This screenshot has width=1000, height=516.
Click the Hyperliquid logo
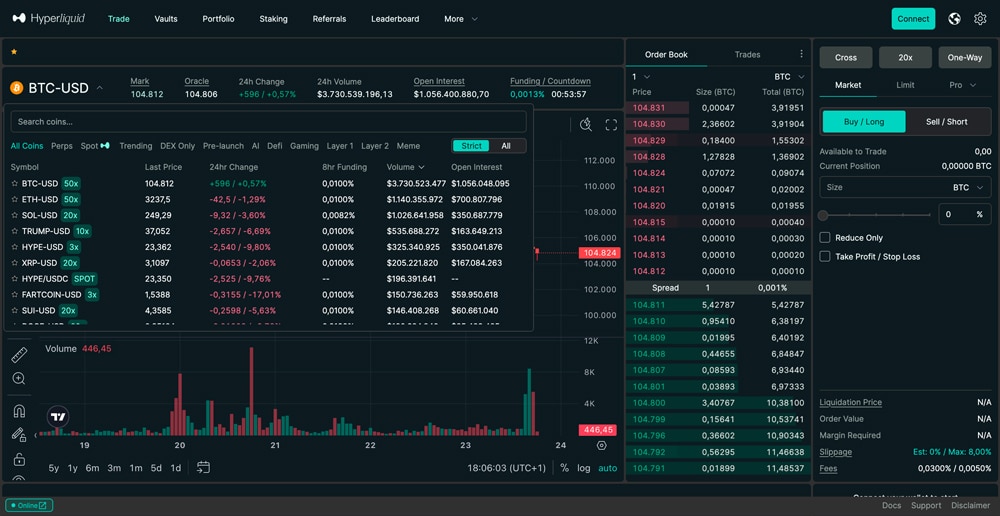click(x=48, y=18)
